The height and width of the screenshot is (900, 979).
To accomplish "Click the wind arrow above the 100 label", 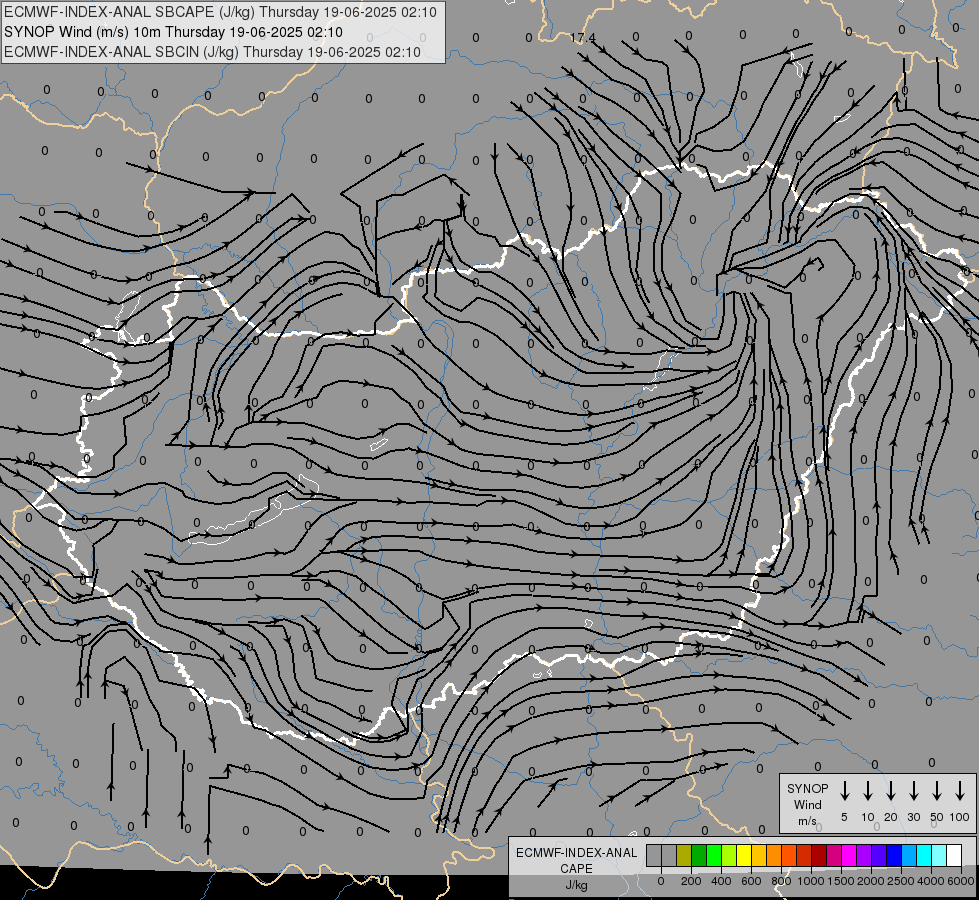I will click(960, 790).
